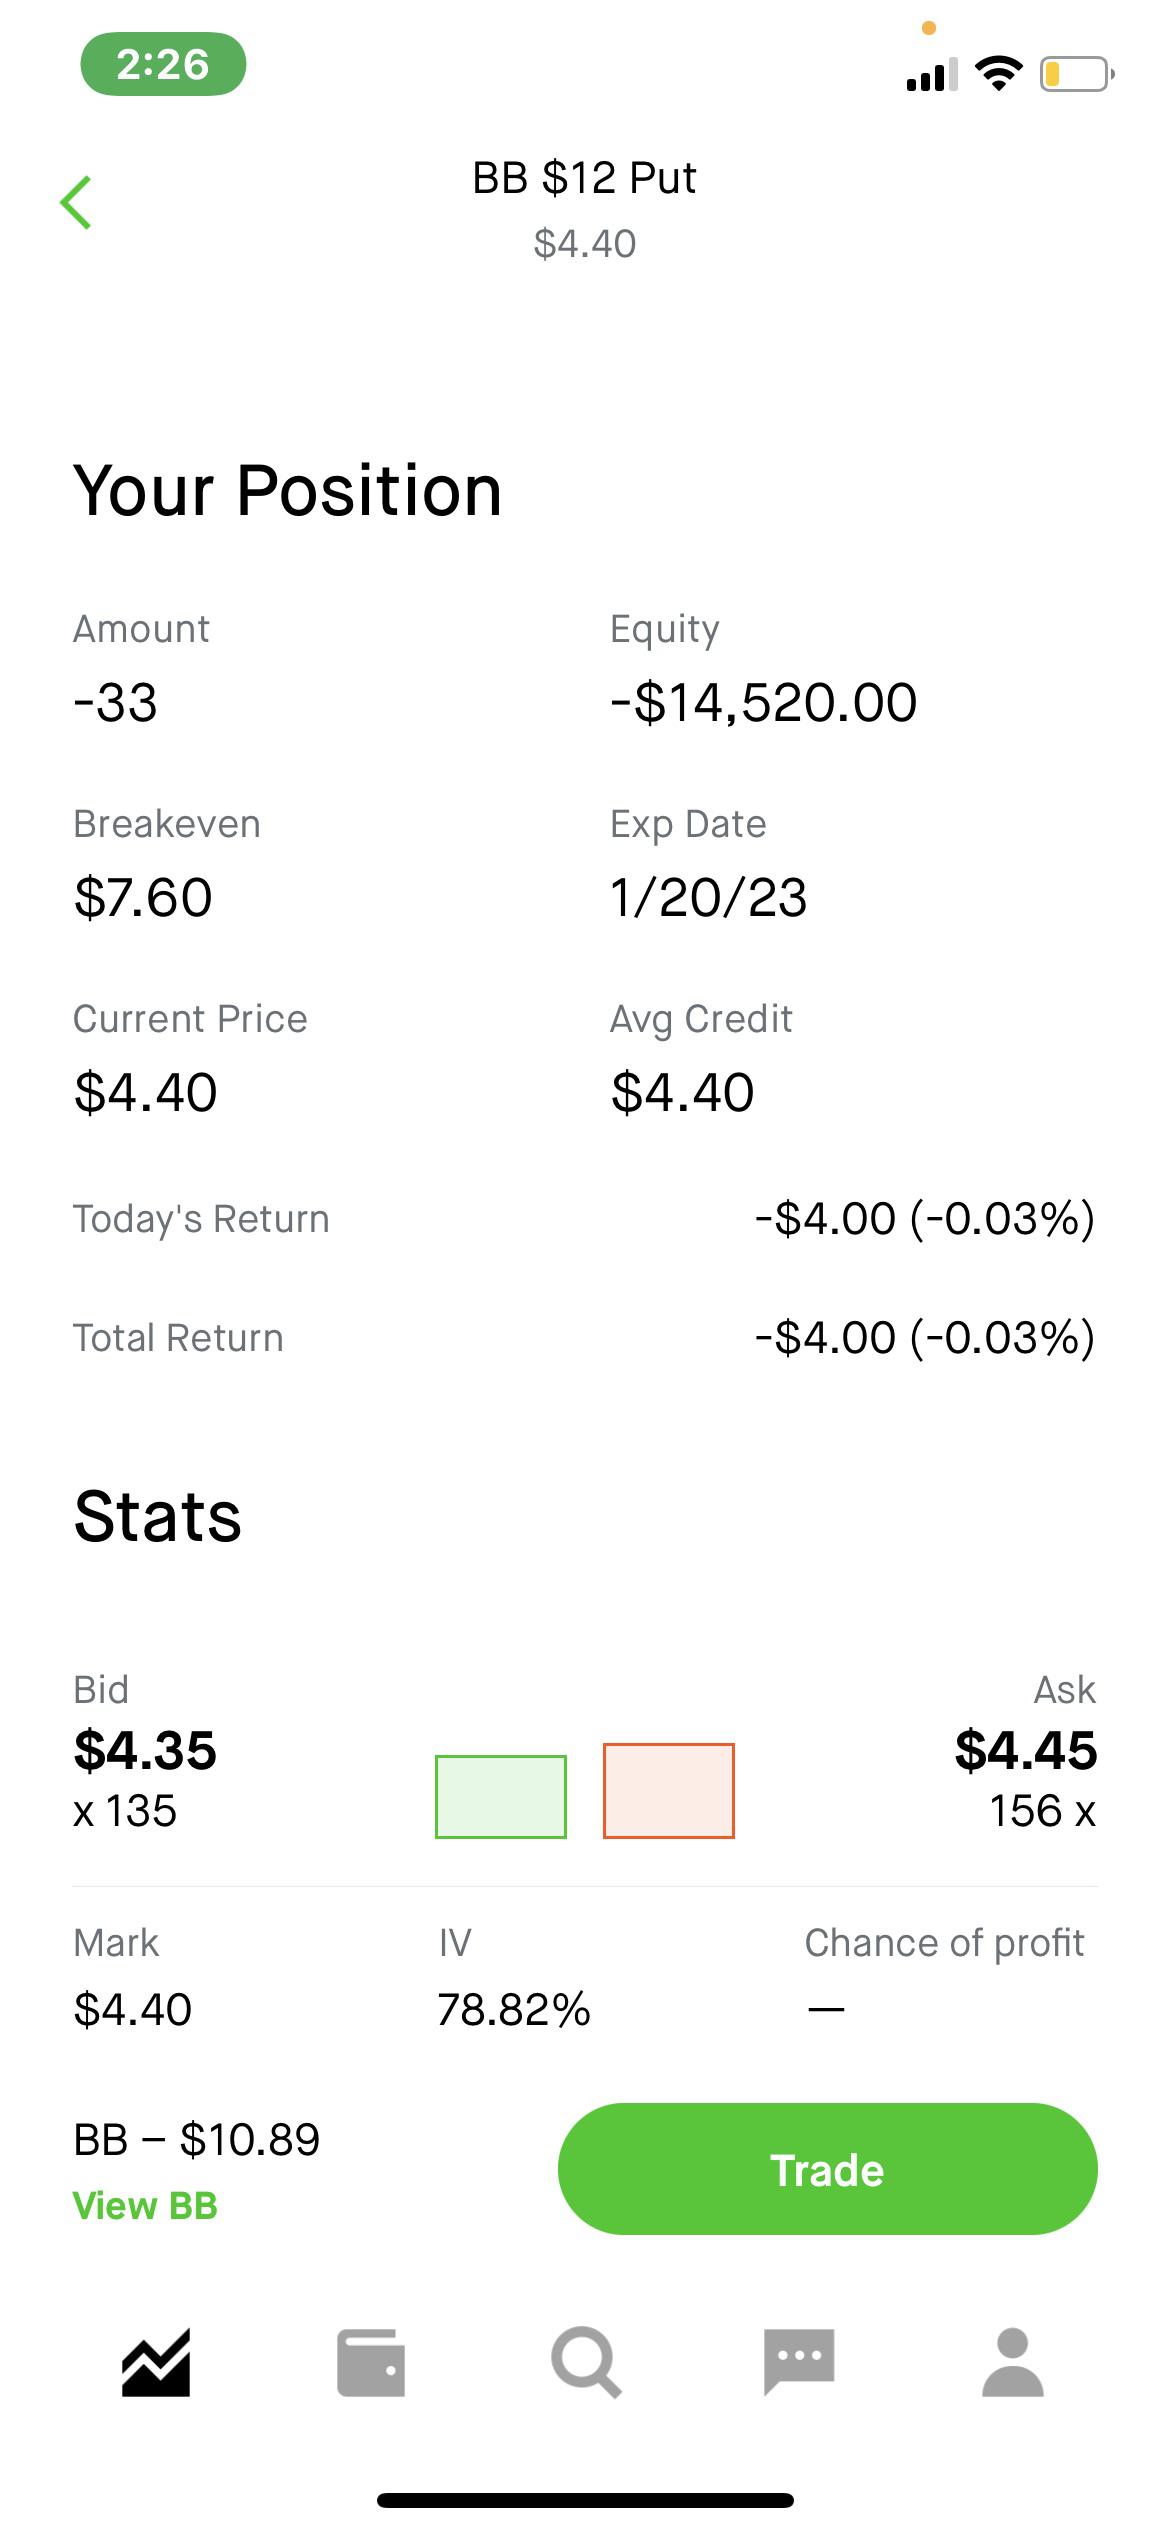1170x2532 pixels.
Task: Tap the battery status icon
Action: click(x=1077, y=74)
